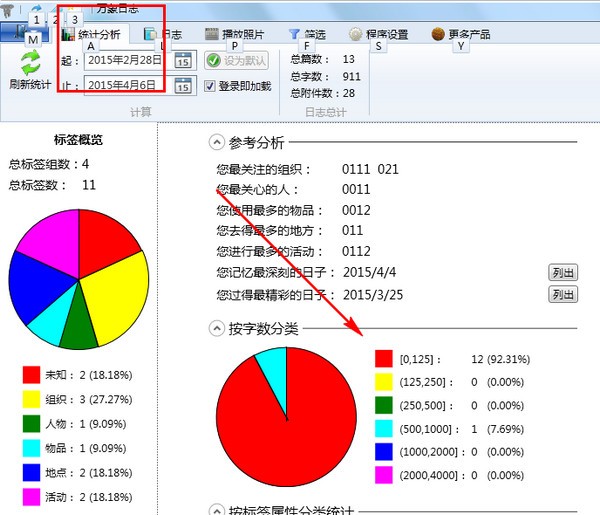Click the yellow slice of the tag pie chart
This screenshot has height=515, width=600.
[x=119, y=295]
